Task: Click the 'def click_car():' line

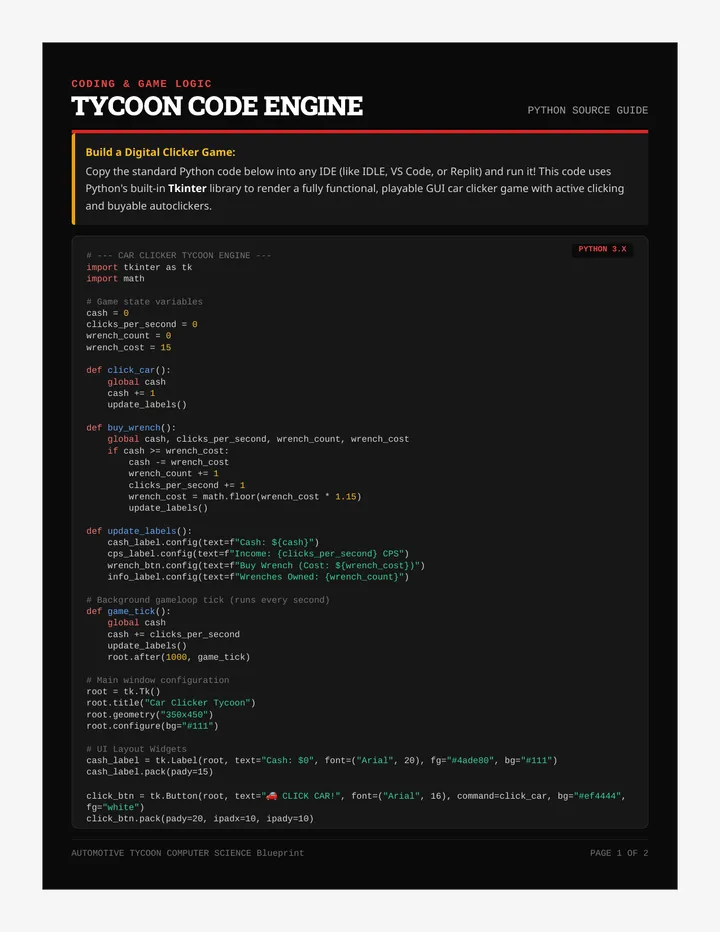Action: point(128,370)
